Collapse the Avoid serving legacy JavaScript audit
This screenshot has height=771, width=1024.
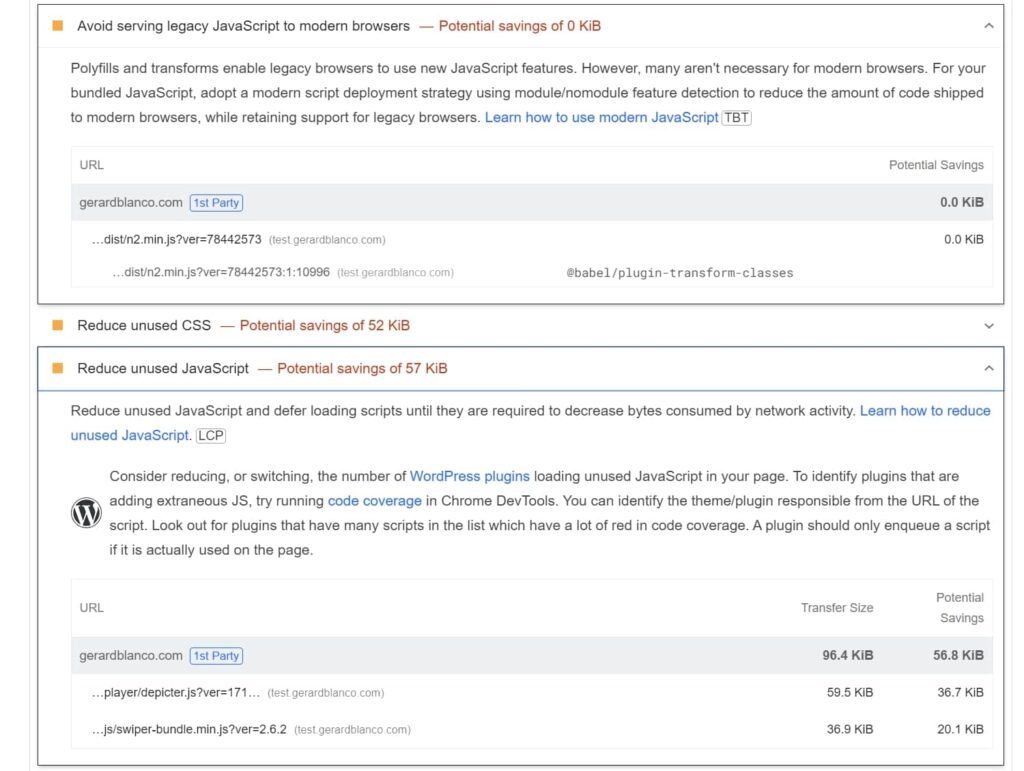tap(988, 26)
